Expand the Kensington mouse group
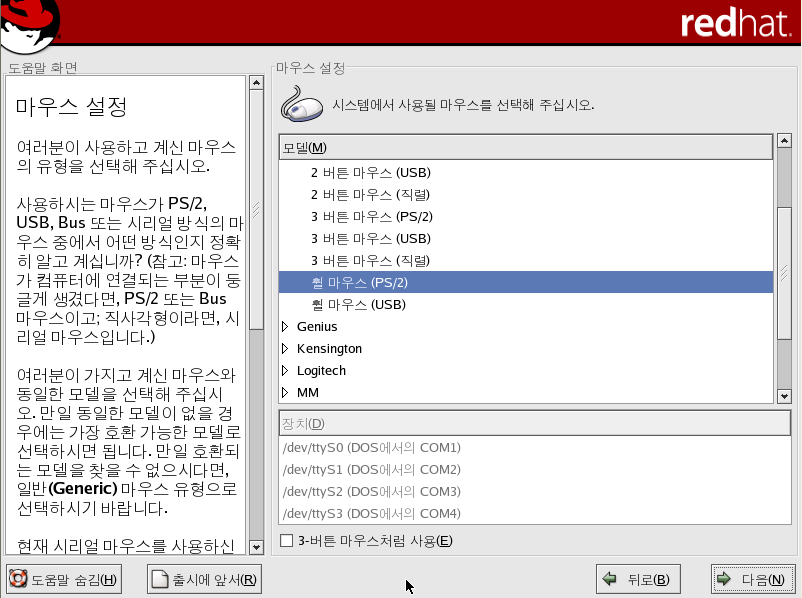 click(x=285, y=348)
